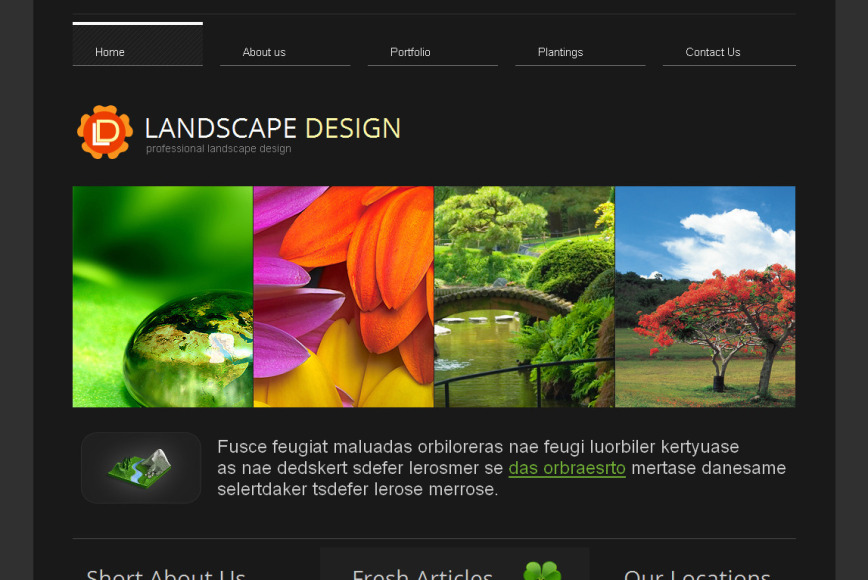Open the Japanese garden bridge photo
The width and height of the screenshot is (868, 580).
pos(524,296)
